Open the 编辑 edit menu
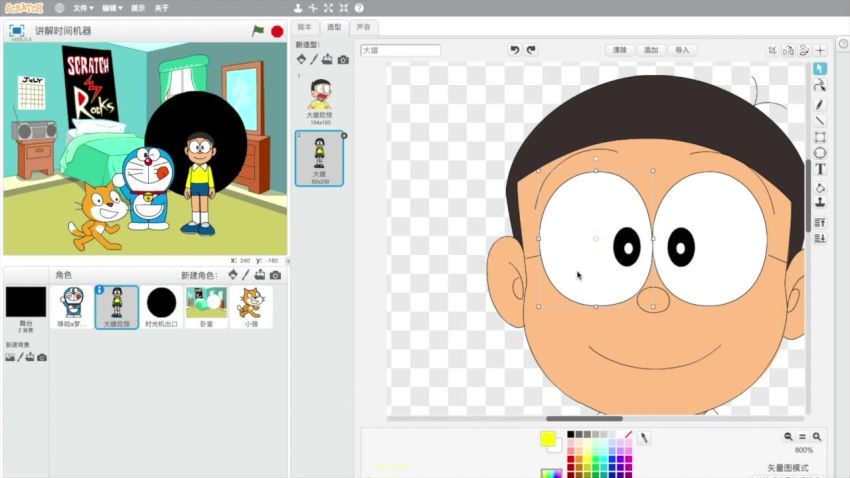Viewport: 850px width, 478px height. [x=112, y=8]
